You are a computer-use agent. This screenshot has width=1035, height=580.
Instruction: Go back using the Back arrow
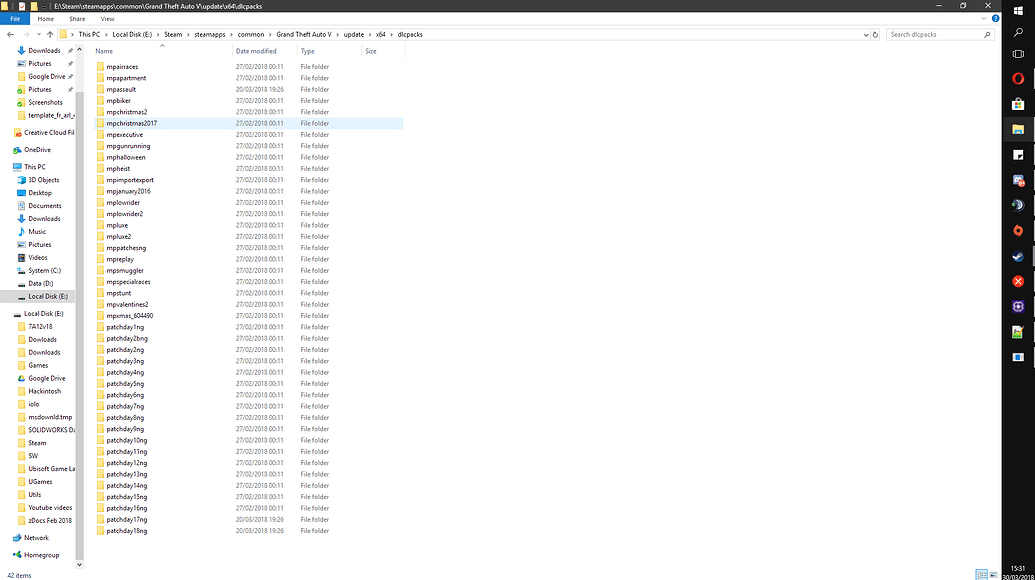(10, 33)
